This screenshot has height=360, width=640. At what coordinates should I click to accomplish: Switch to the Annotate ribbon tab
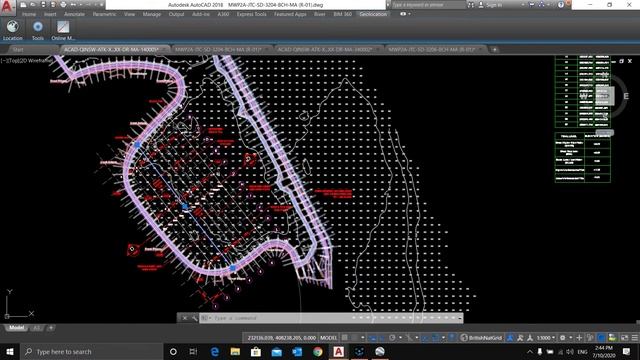point(74,14)
